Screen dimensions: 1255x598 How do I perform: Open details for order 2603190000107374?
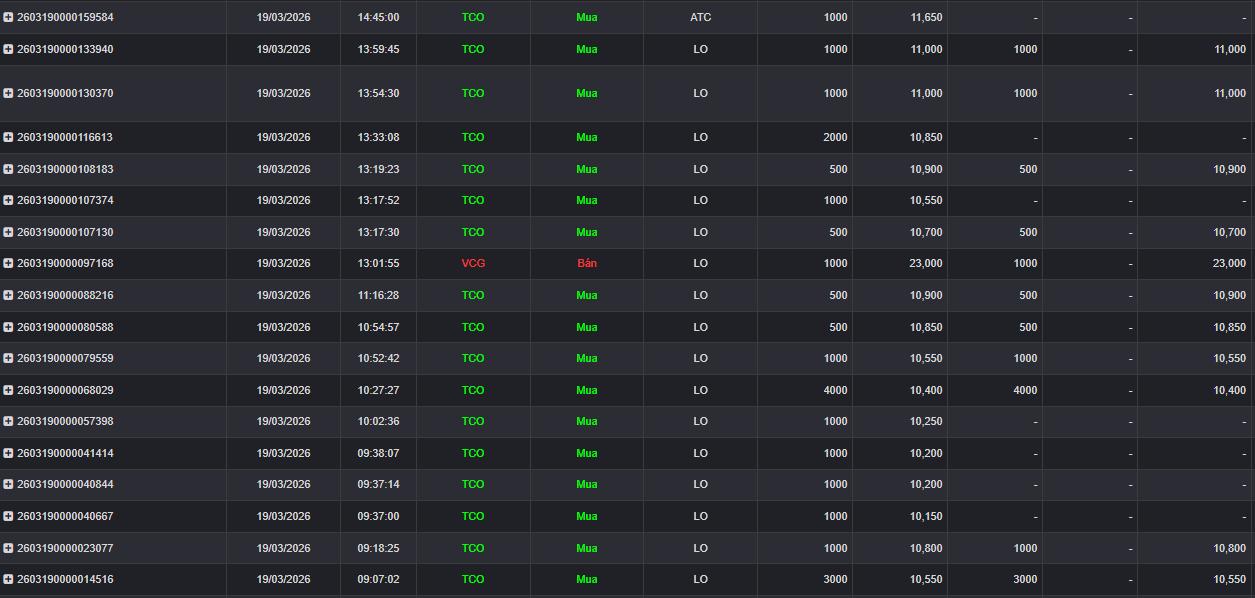coord(8,200)
